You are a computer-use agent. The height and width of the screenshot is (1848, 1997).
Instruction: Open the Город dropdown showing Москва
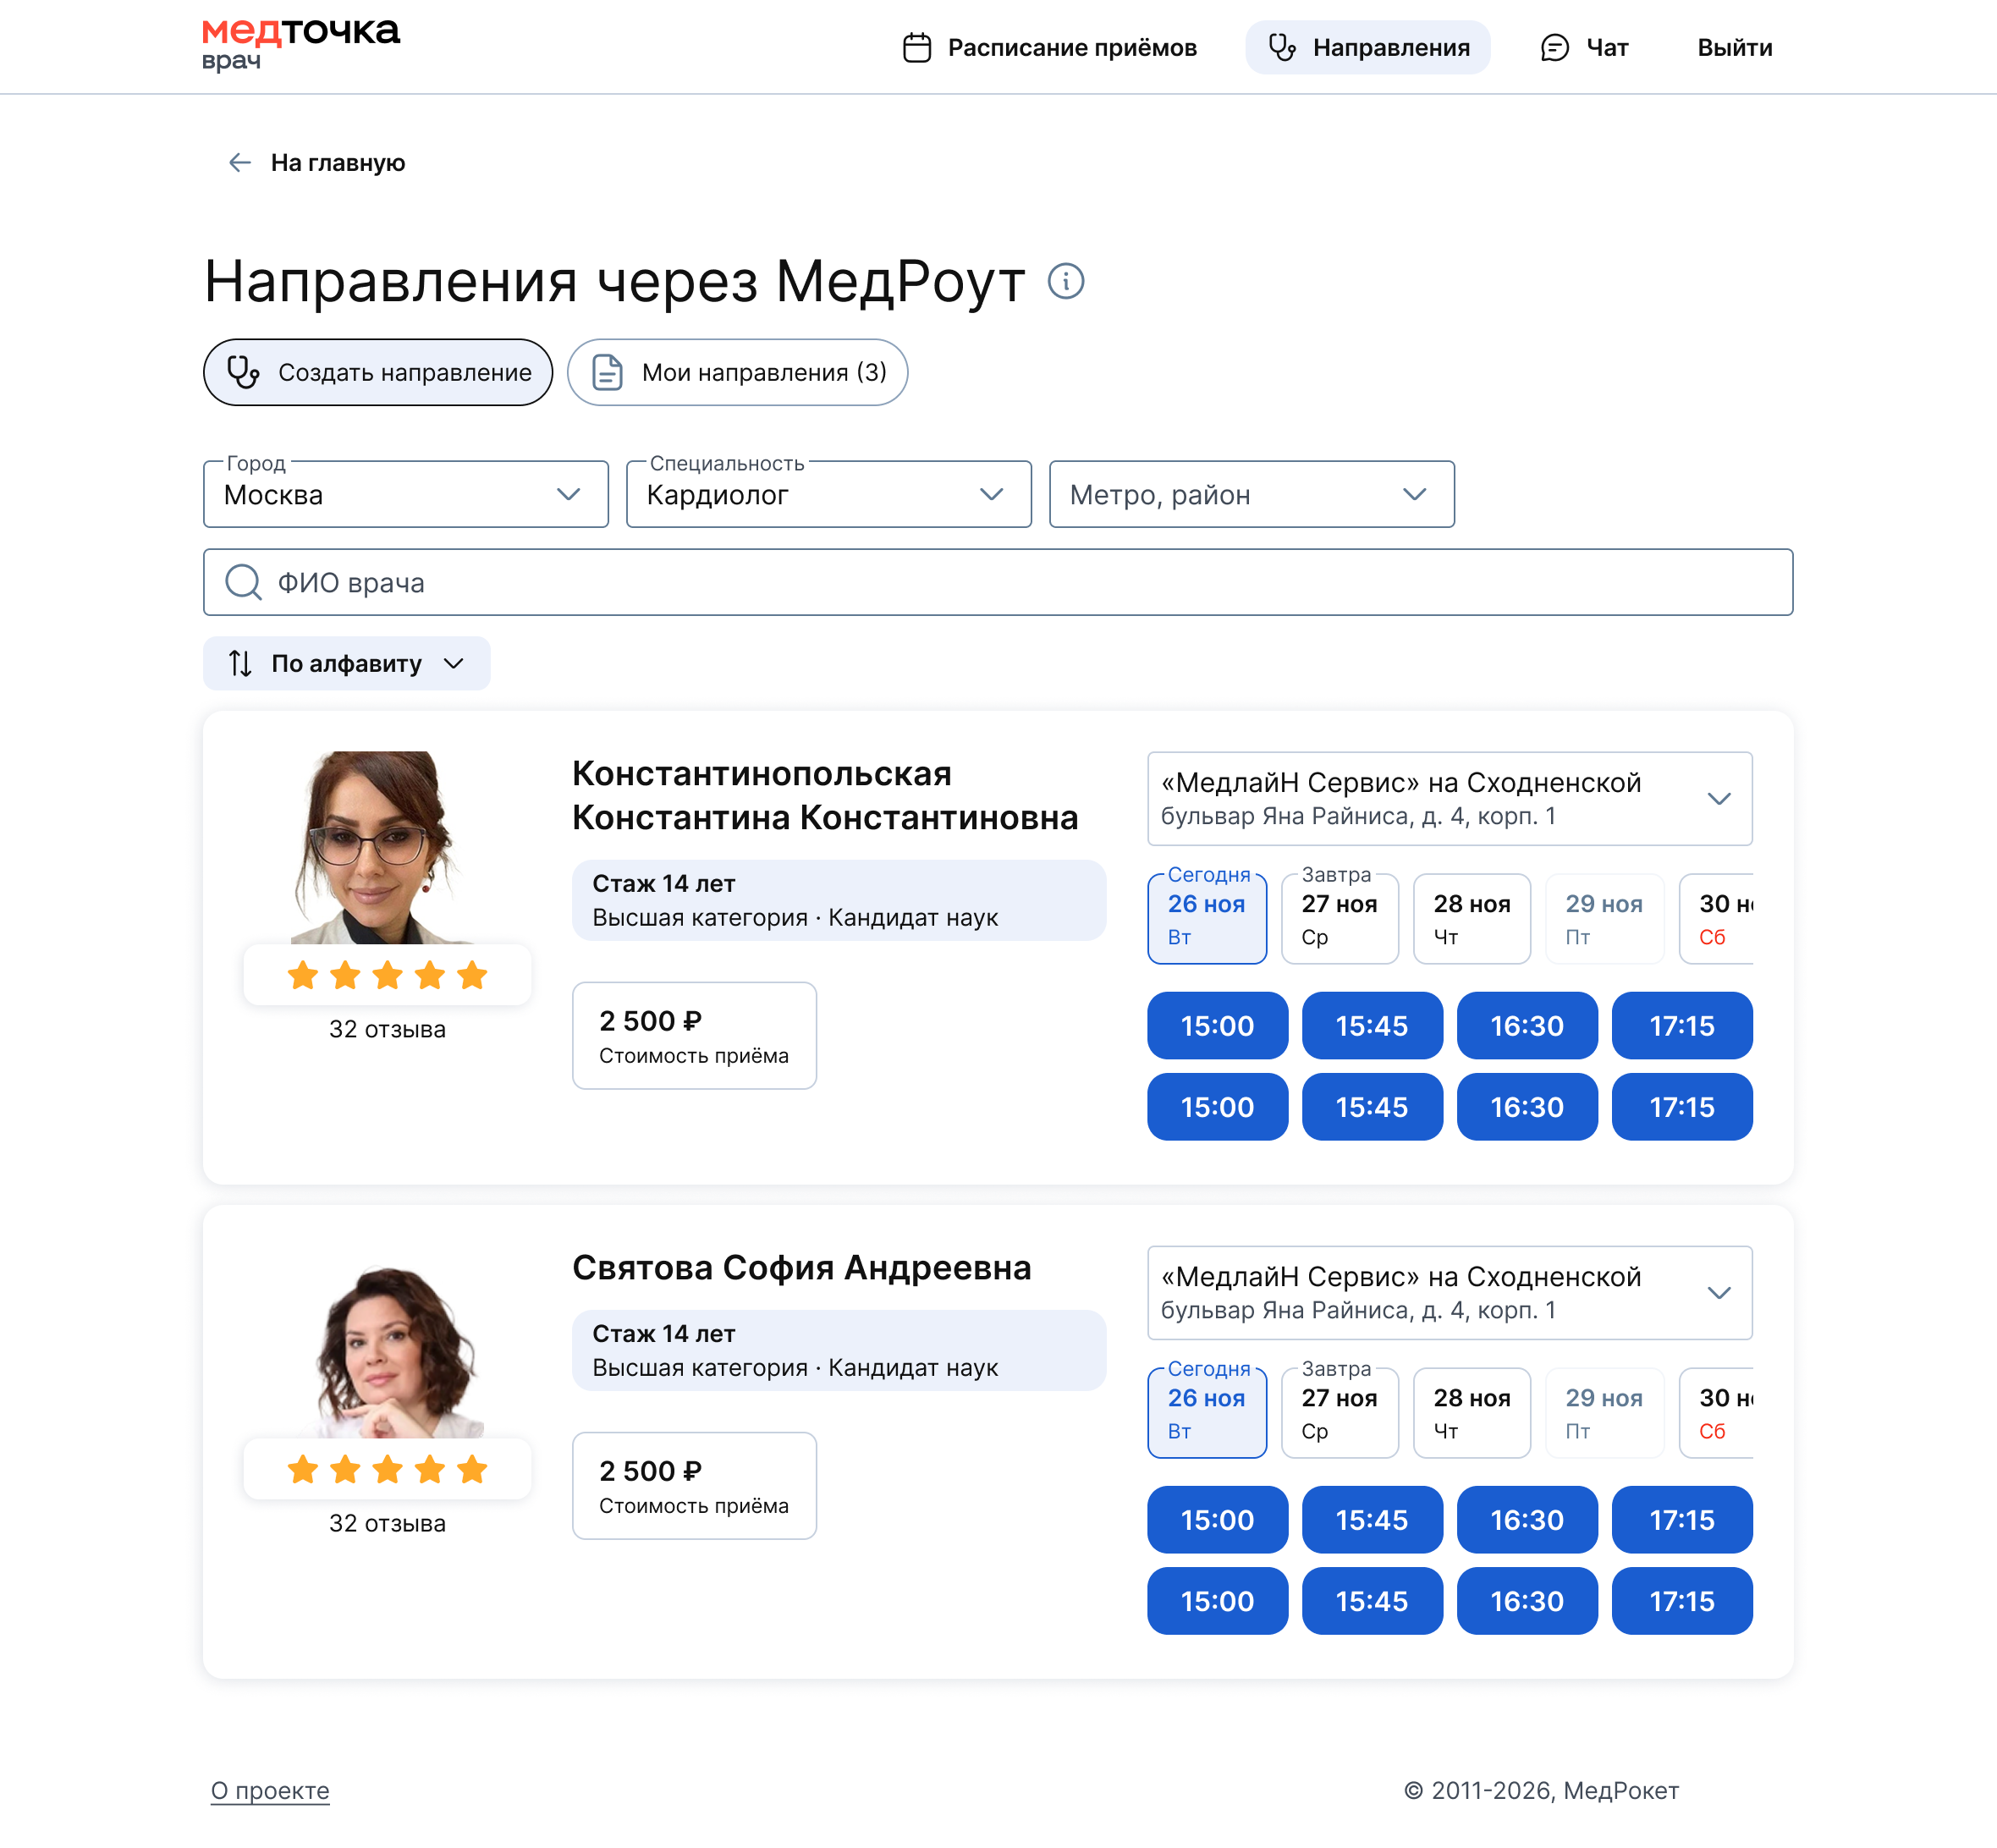click(405, 494)
